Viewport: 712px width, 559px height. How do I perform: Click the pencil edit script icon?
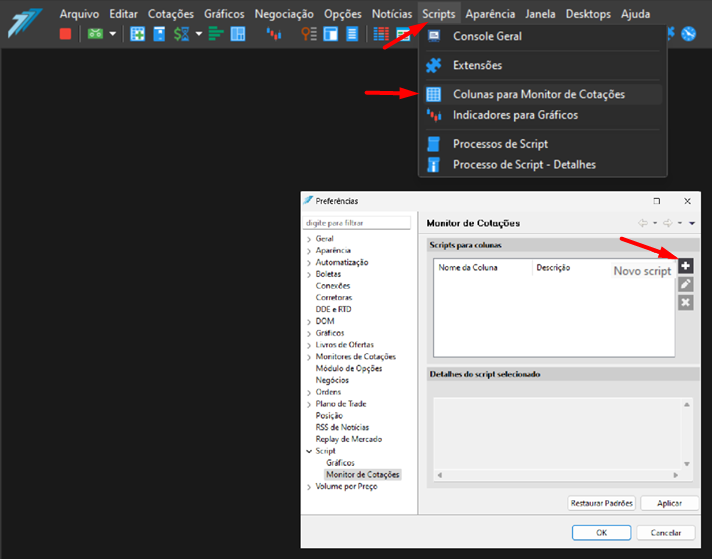pos(685,284)
